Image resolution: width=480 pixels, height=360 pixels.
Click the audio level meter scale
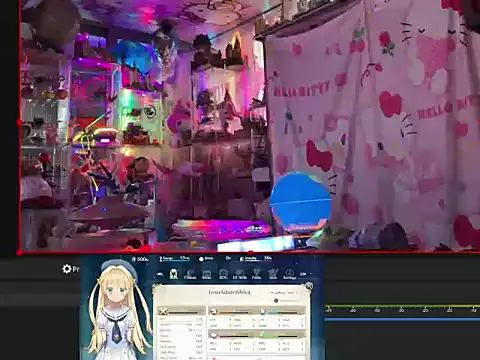(x=402, y=308)
